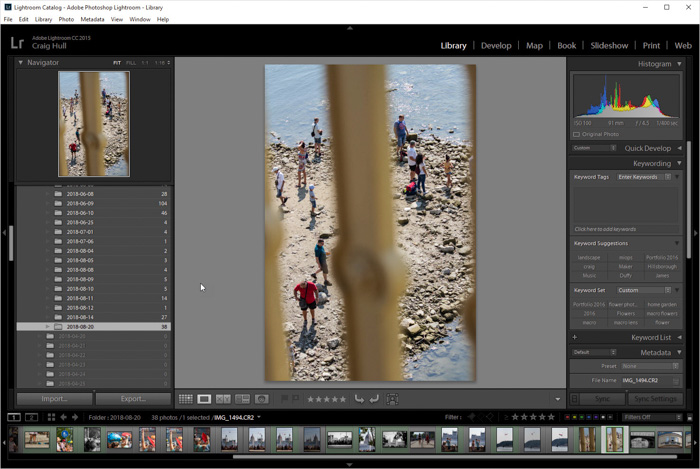Expand the Keyword List panel
The width and height of the screenshot is (700, 469).
click(x=679, y=337)
